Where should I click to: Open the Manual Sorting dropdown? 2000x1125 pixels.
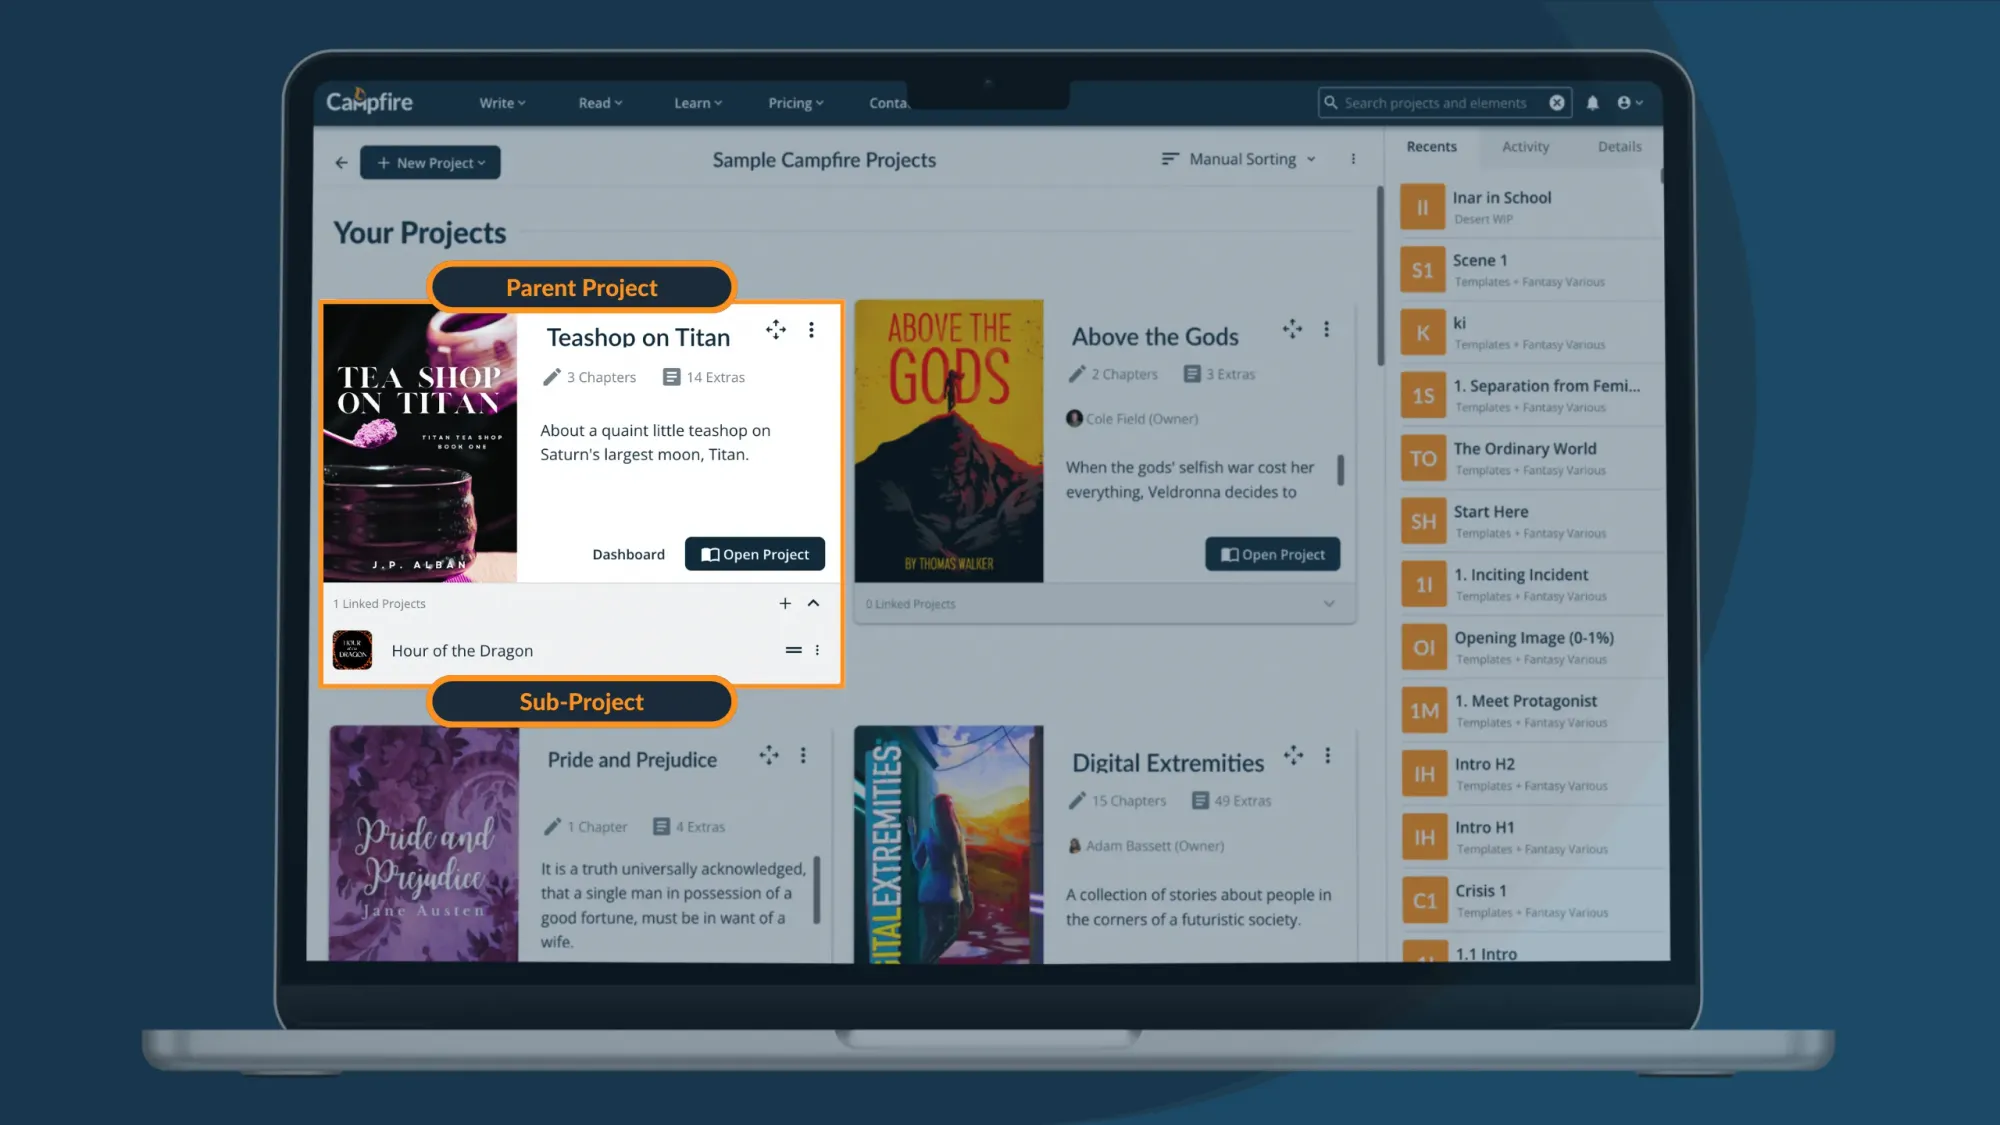(x=1238, y=159)
